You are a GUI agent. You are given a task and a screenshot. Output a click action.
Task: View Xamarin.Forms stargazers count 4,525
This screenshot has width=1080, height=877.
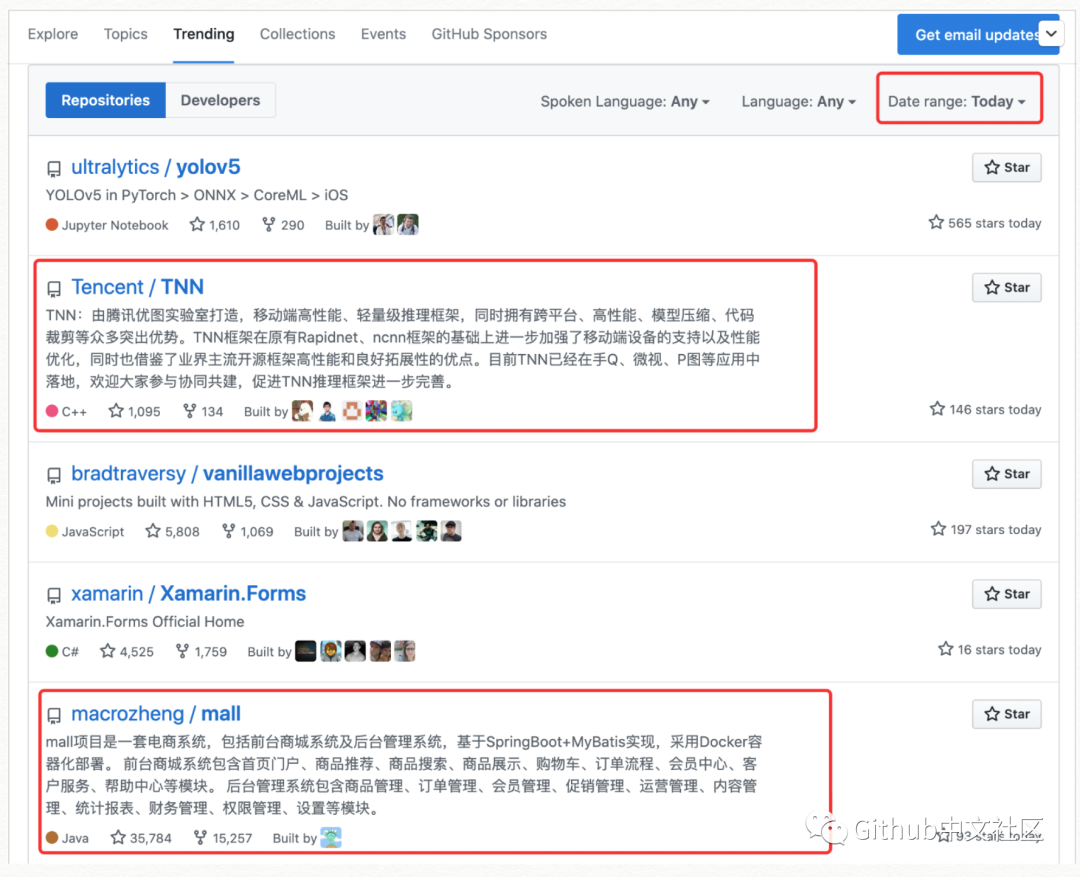[x=127, y=651]
